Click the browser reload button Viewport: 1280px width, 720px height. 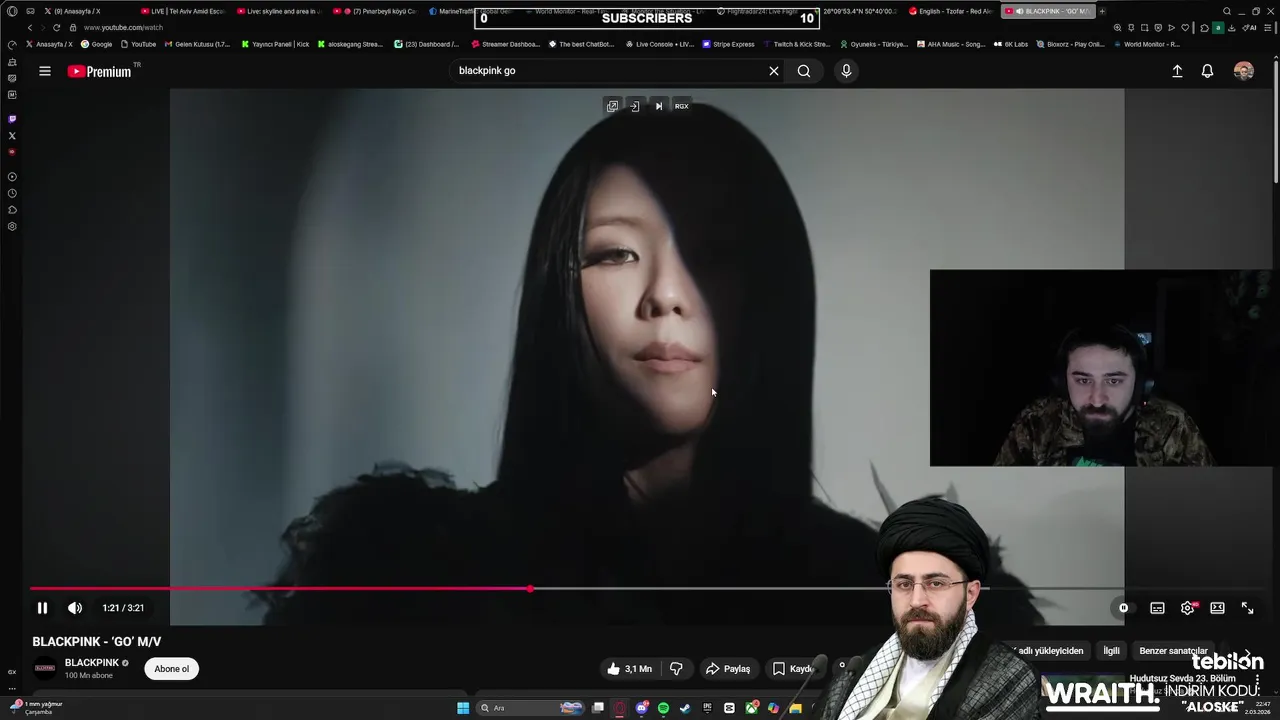pos(57,28)
